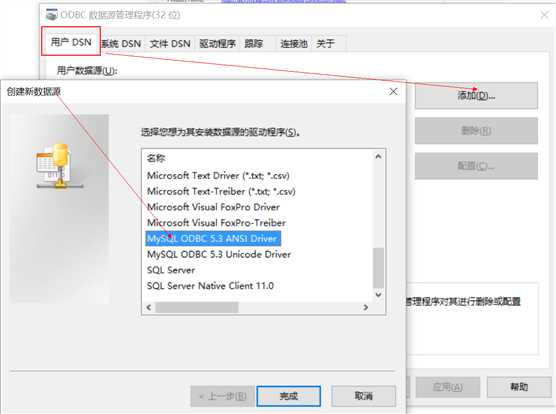Switch to the 用户 DSN tab

click(x=71, y=42)
